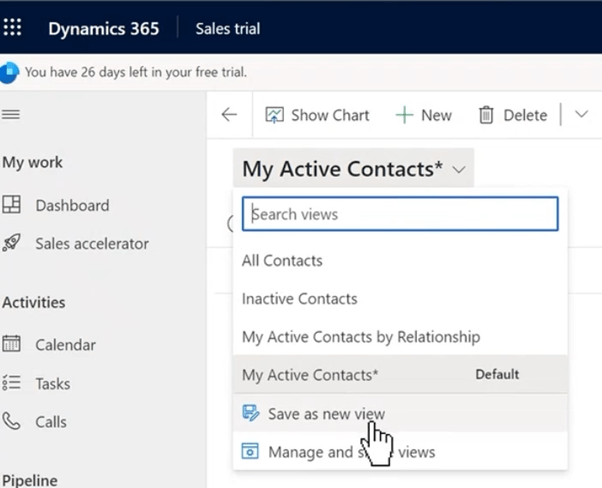Click the Delete command label
Viewport: 602px width, 488px height.
[x=525, y=115]
